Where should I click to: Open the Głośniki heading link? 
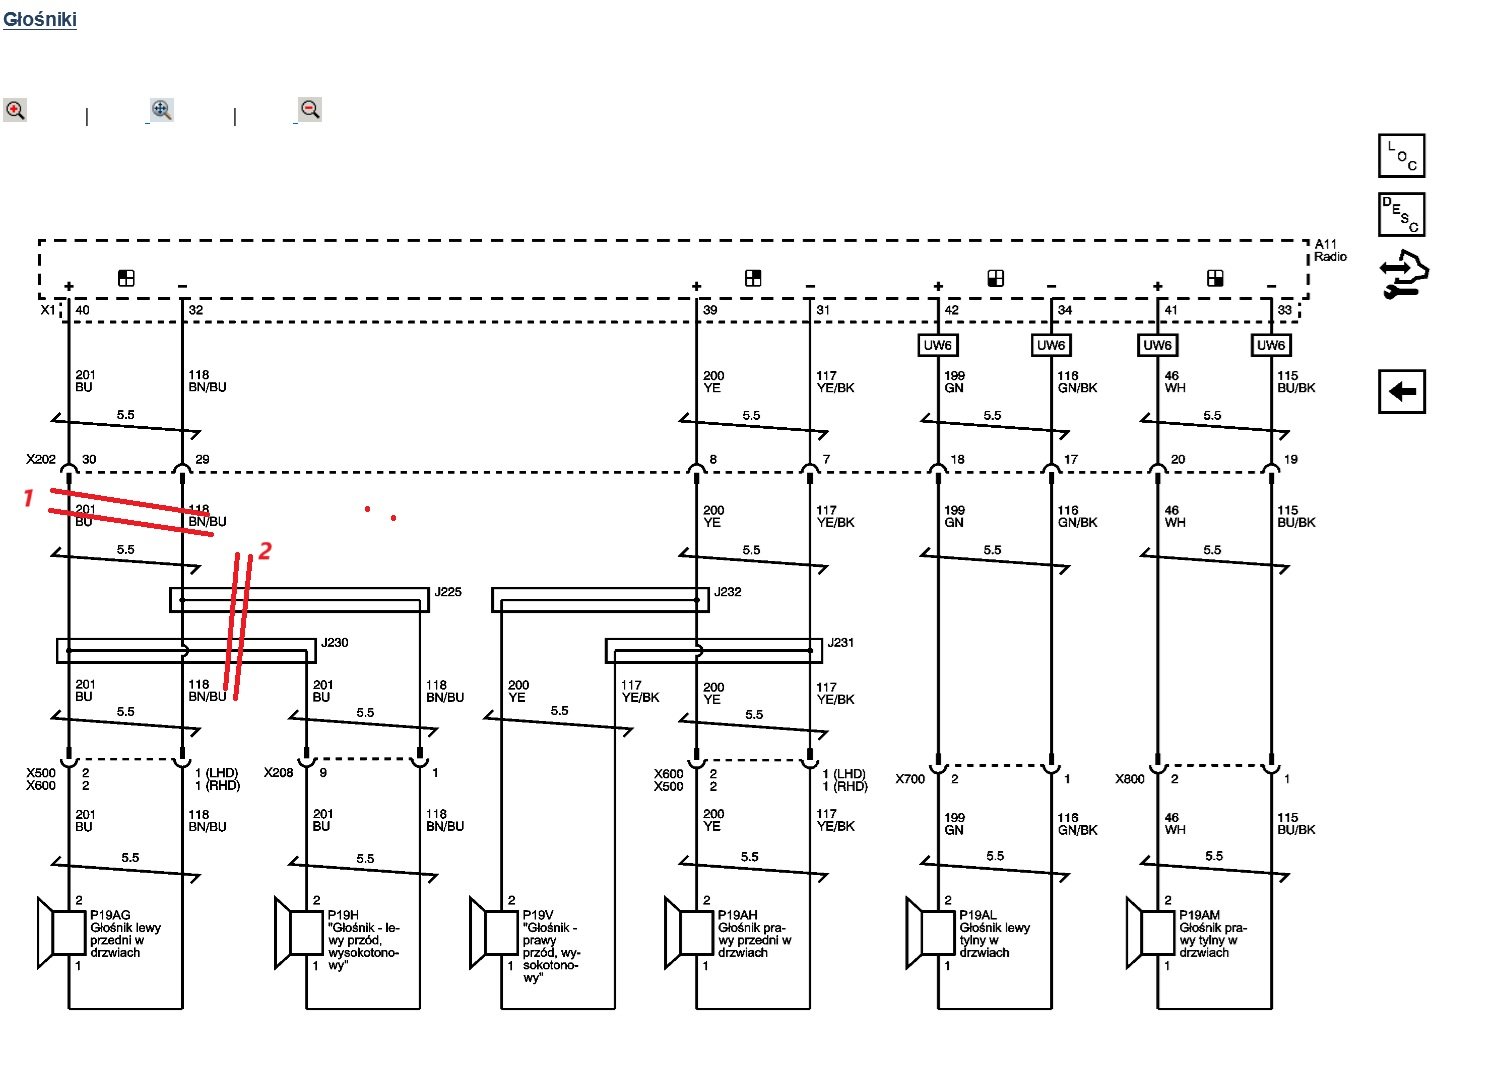[x=40, y=19]
